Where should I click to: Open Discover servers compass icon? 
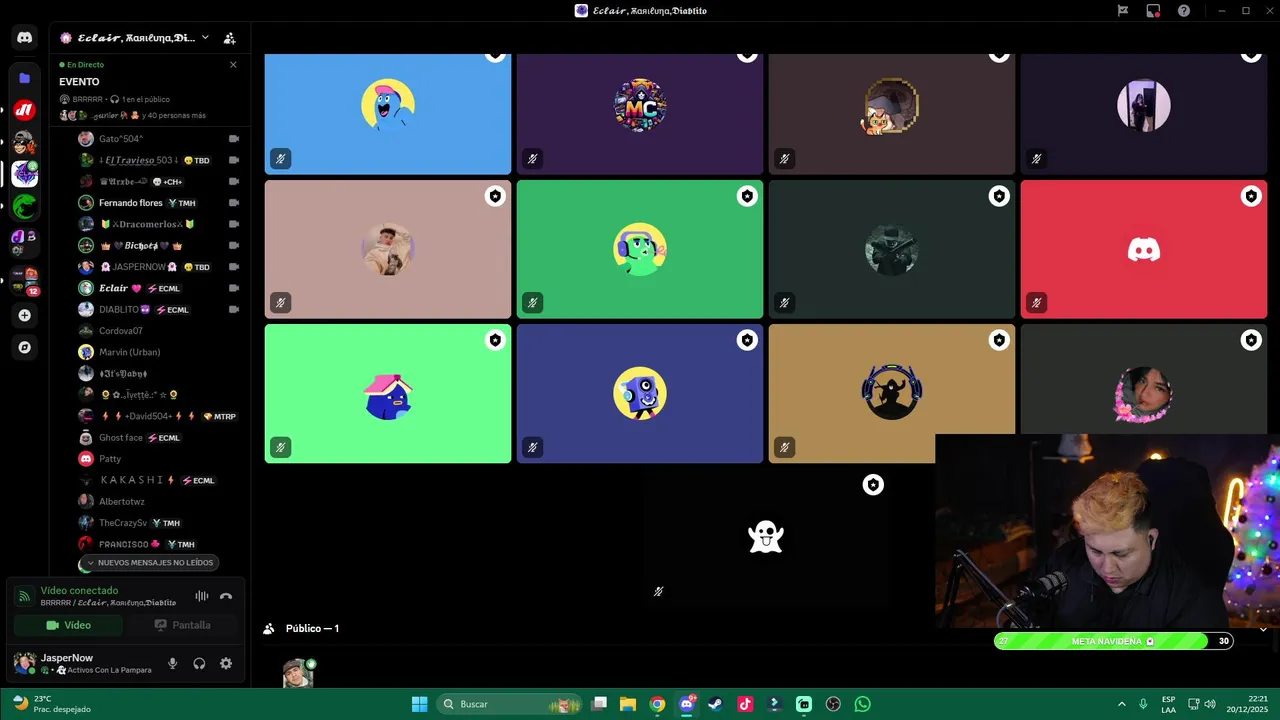coord(25,347)
